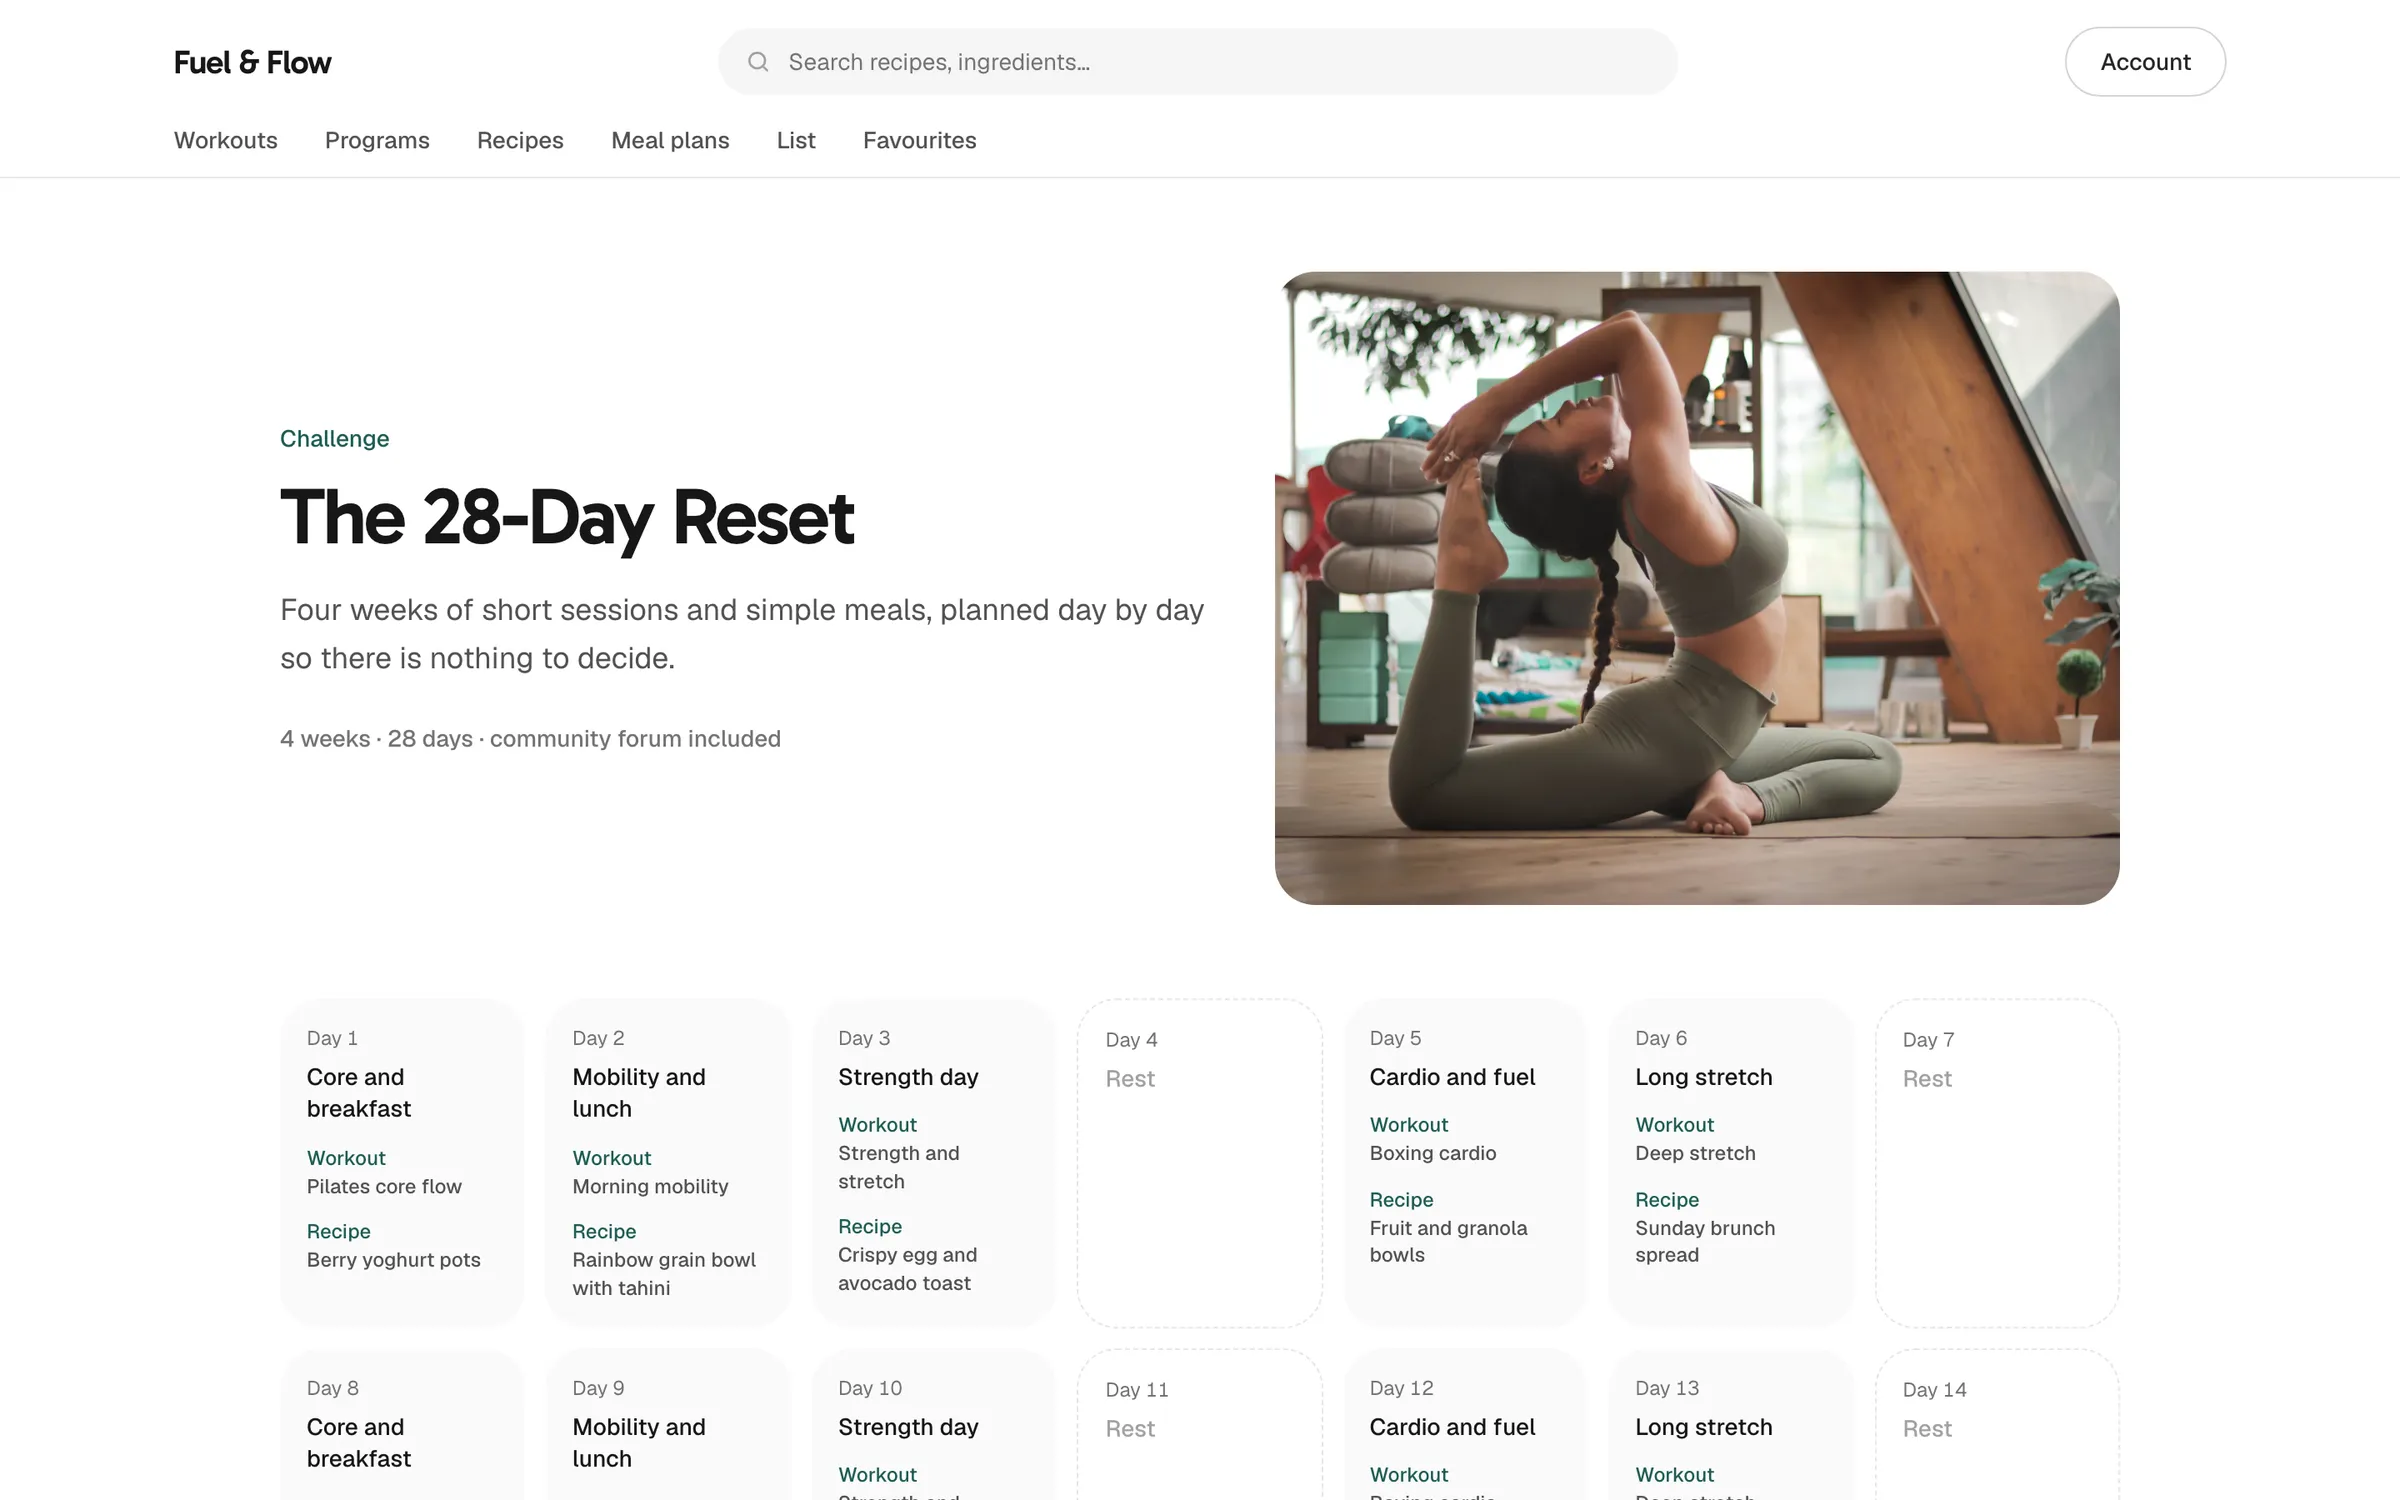Open Day 6 Deep stretch workout

pos(1695,1153)
